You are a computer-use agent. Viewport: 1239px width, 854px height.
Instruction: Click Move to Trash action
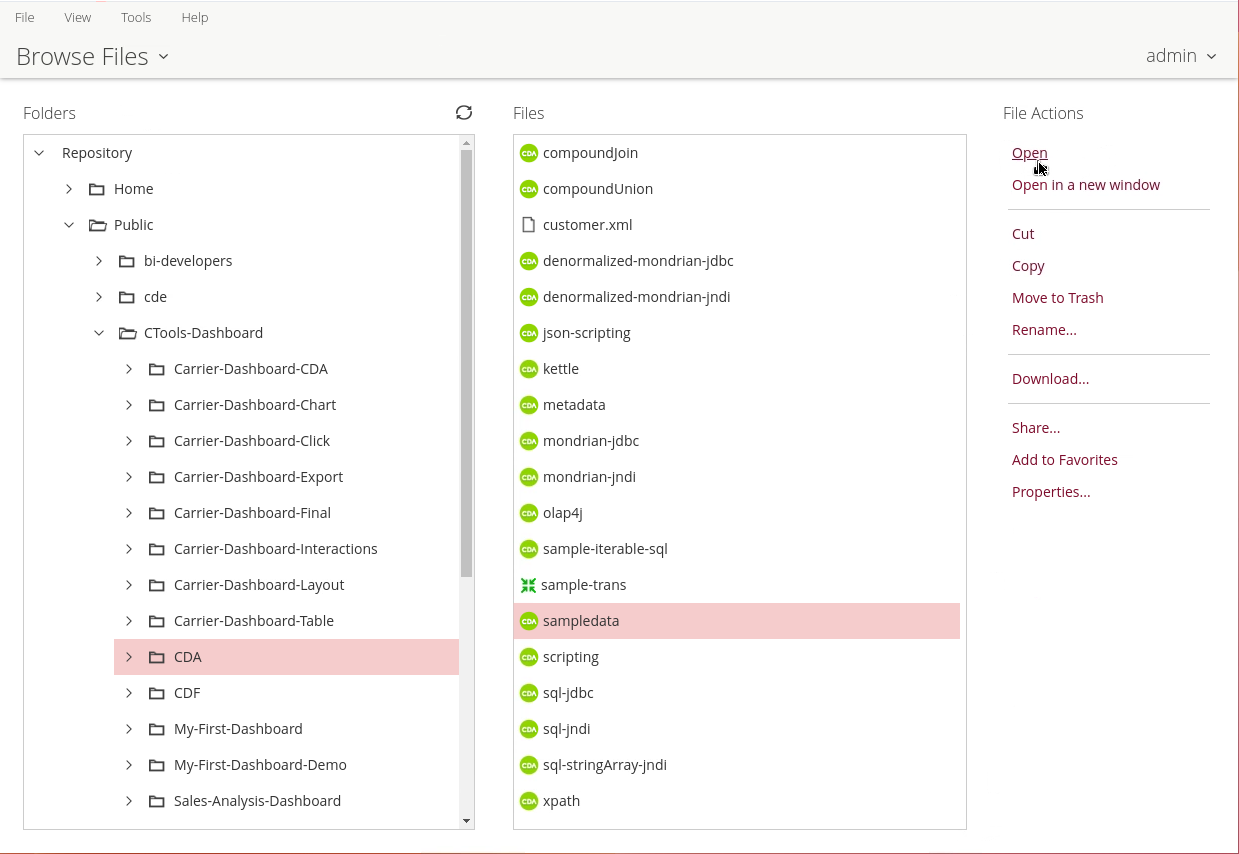pos(1057,298)
